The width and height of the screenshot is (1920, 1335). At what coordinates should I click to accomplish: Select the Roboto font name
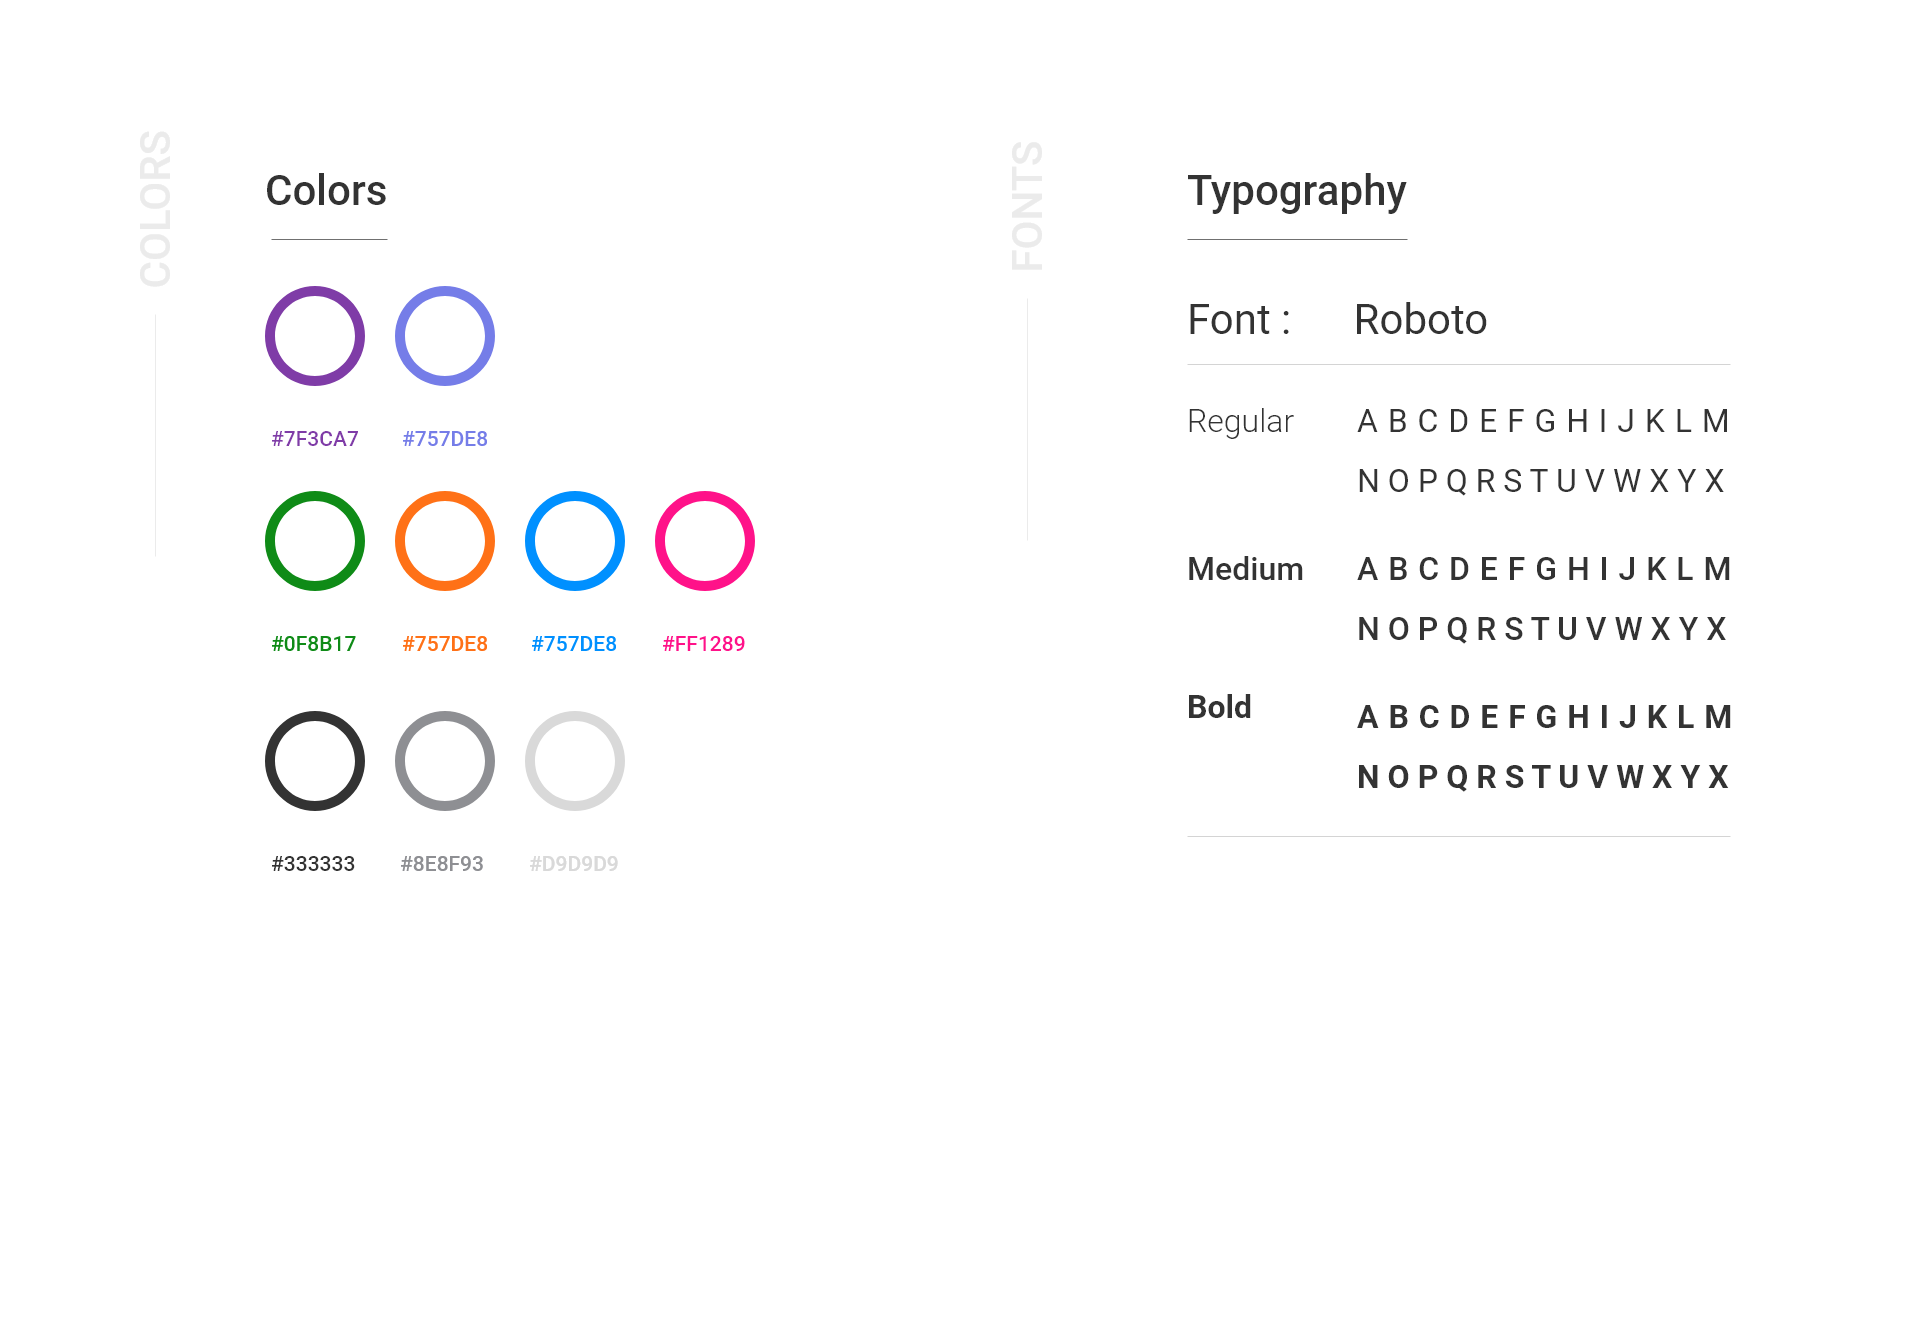1421,320
